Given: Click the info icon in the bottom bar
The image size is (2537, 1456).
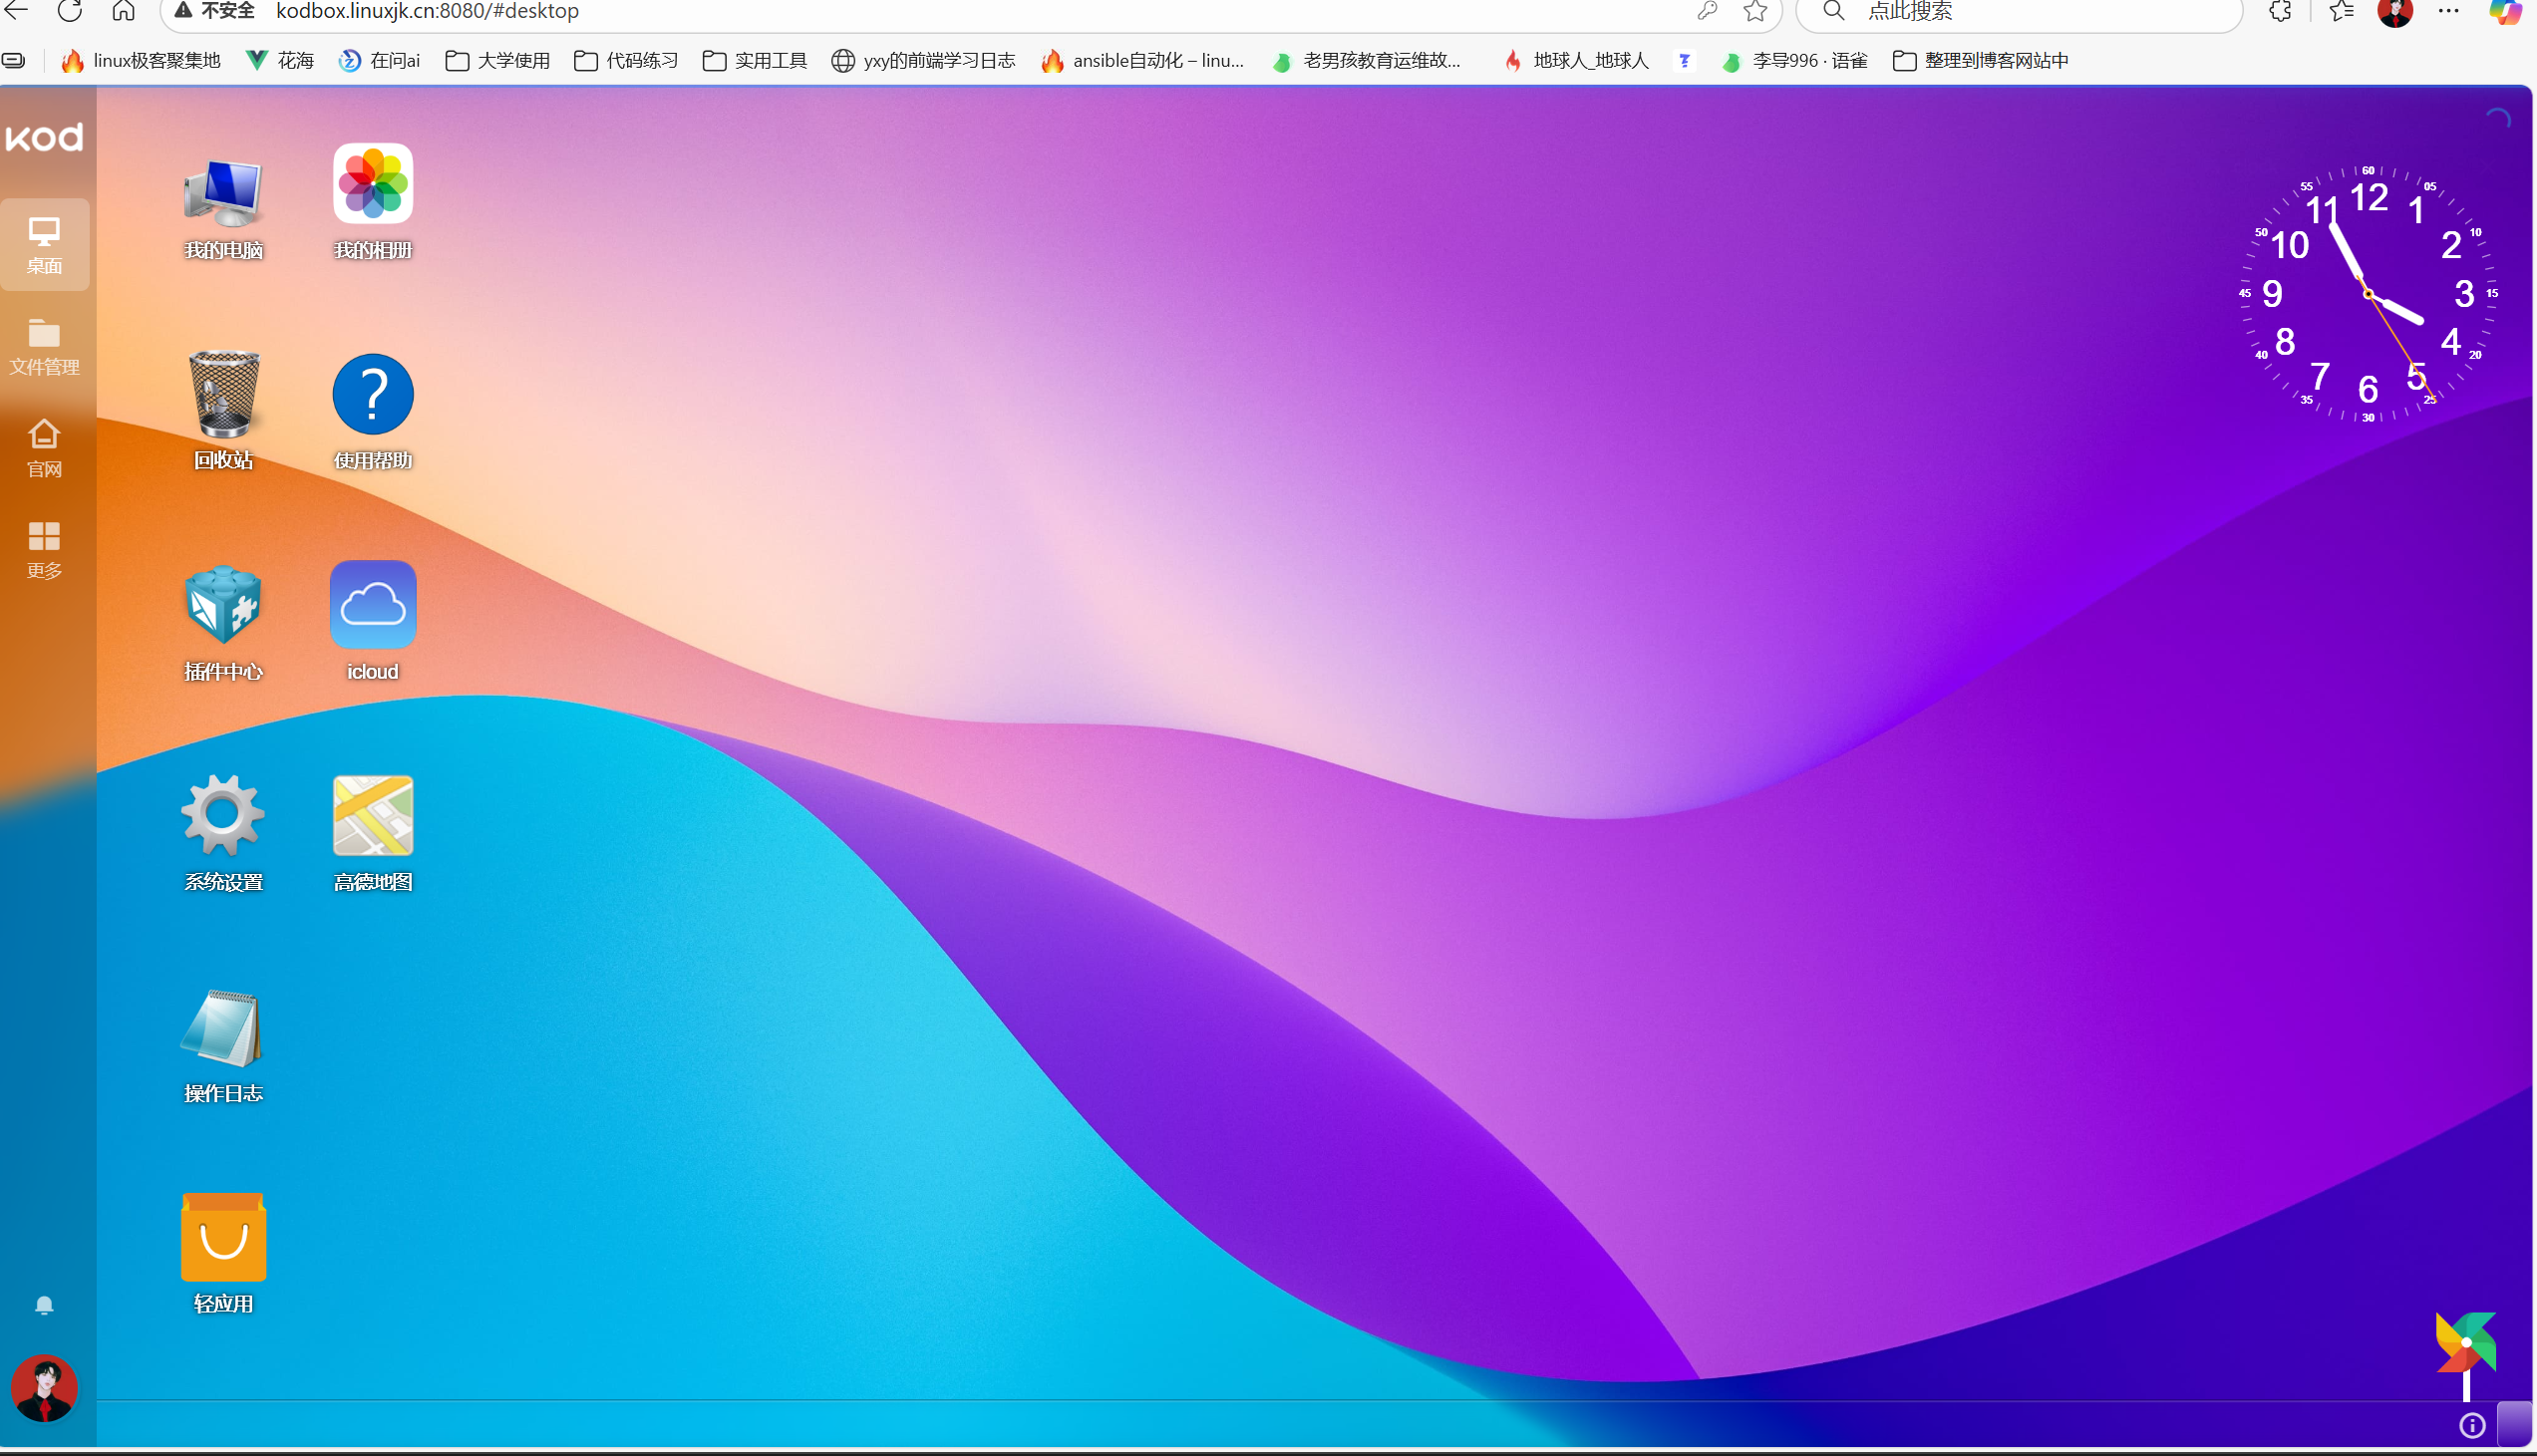Looking at the screenshot, I should click(2471, 1426).
